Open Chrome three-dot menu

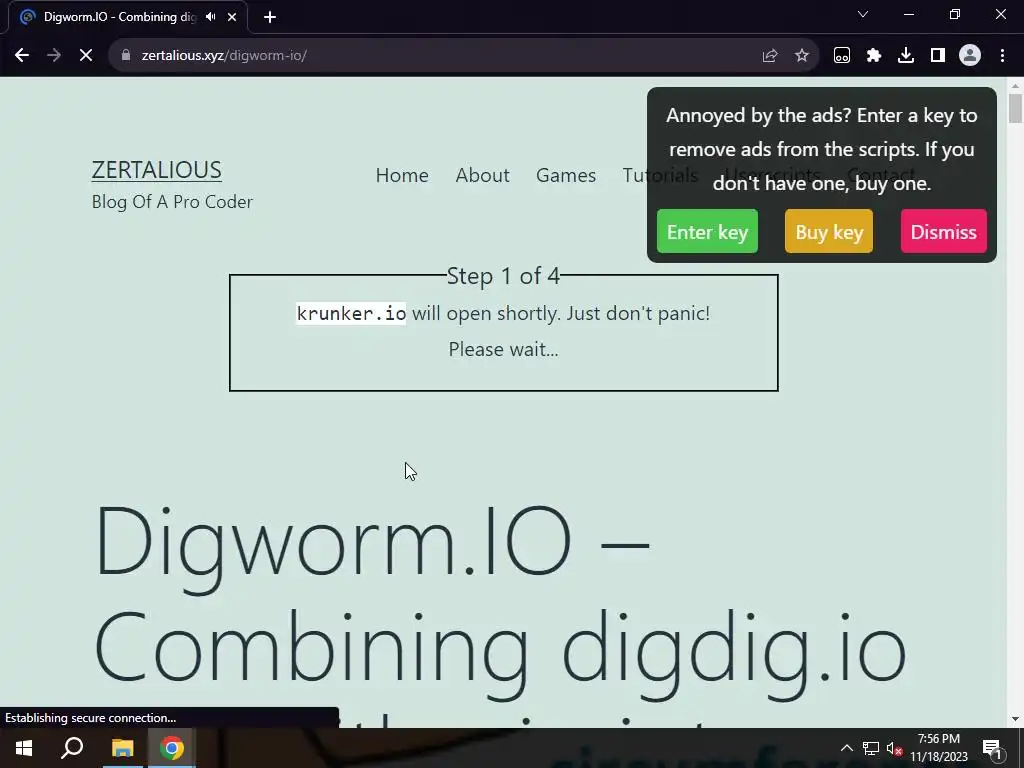click(1002, 56)
